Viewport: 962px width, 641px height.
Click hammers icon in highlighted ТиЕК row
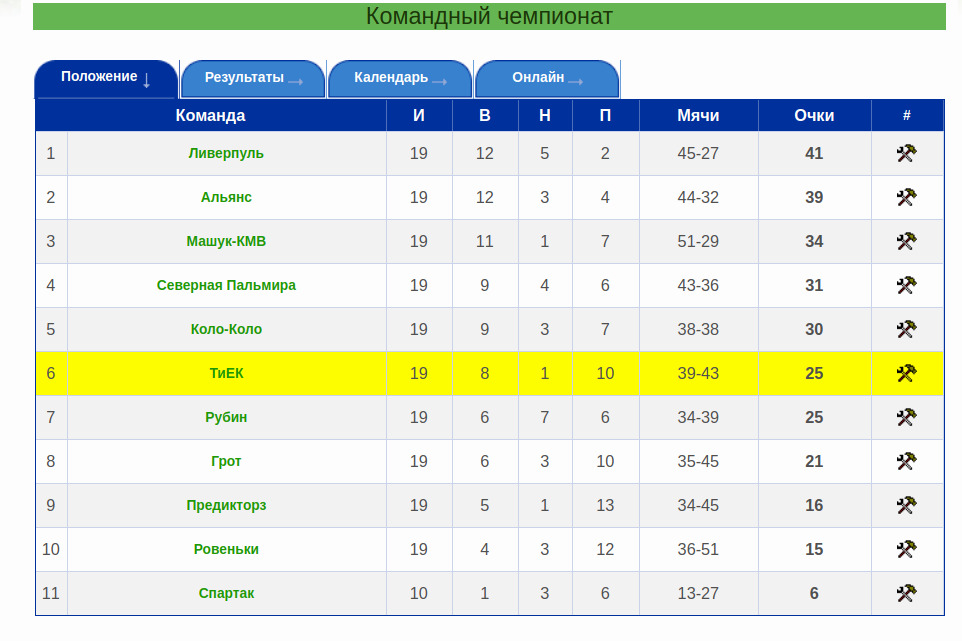906,374
